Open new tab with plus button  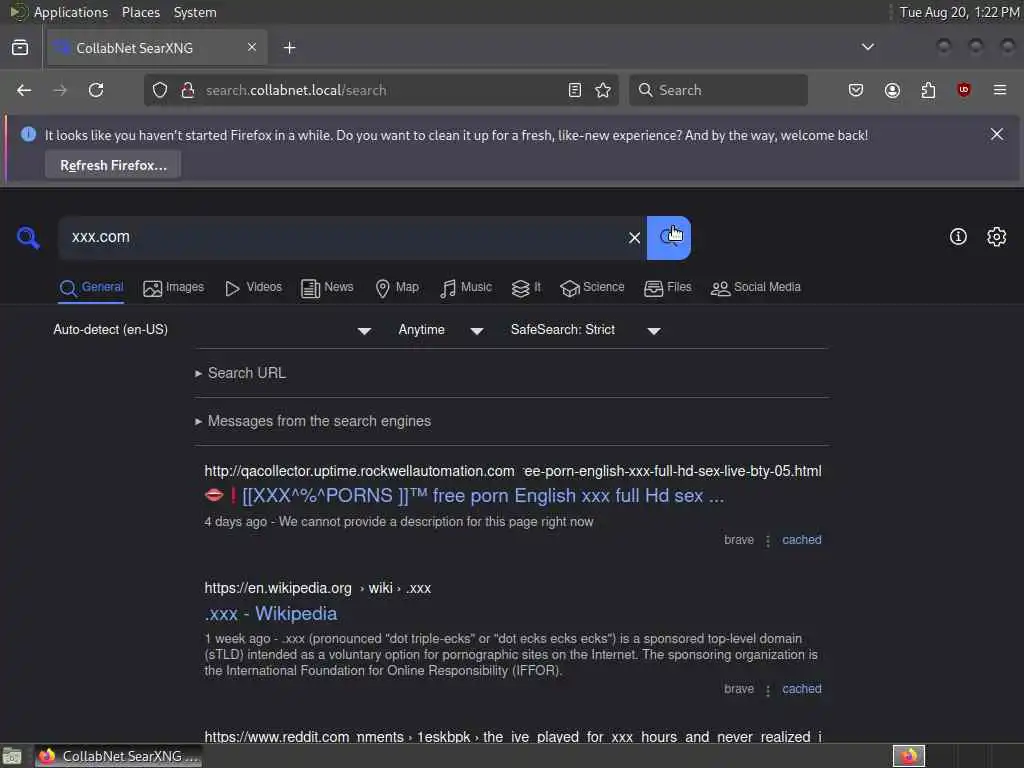click(x=289, y=48)
